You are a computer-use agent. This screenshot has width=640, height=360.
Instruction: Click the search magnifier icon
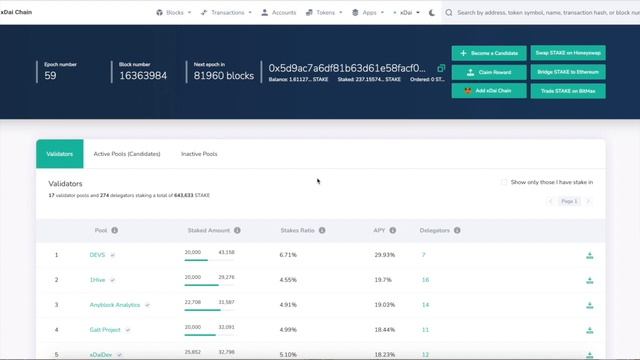pos(449,13)
